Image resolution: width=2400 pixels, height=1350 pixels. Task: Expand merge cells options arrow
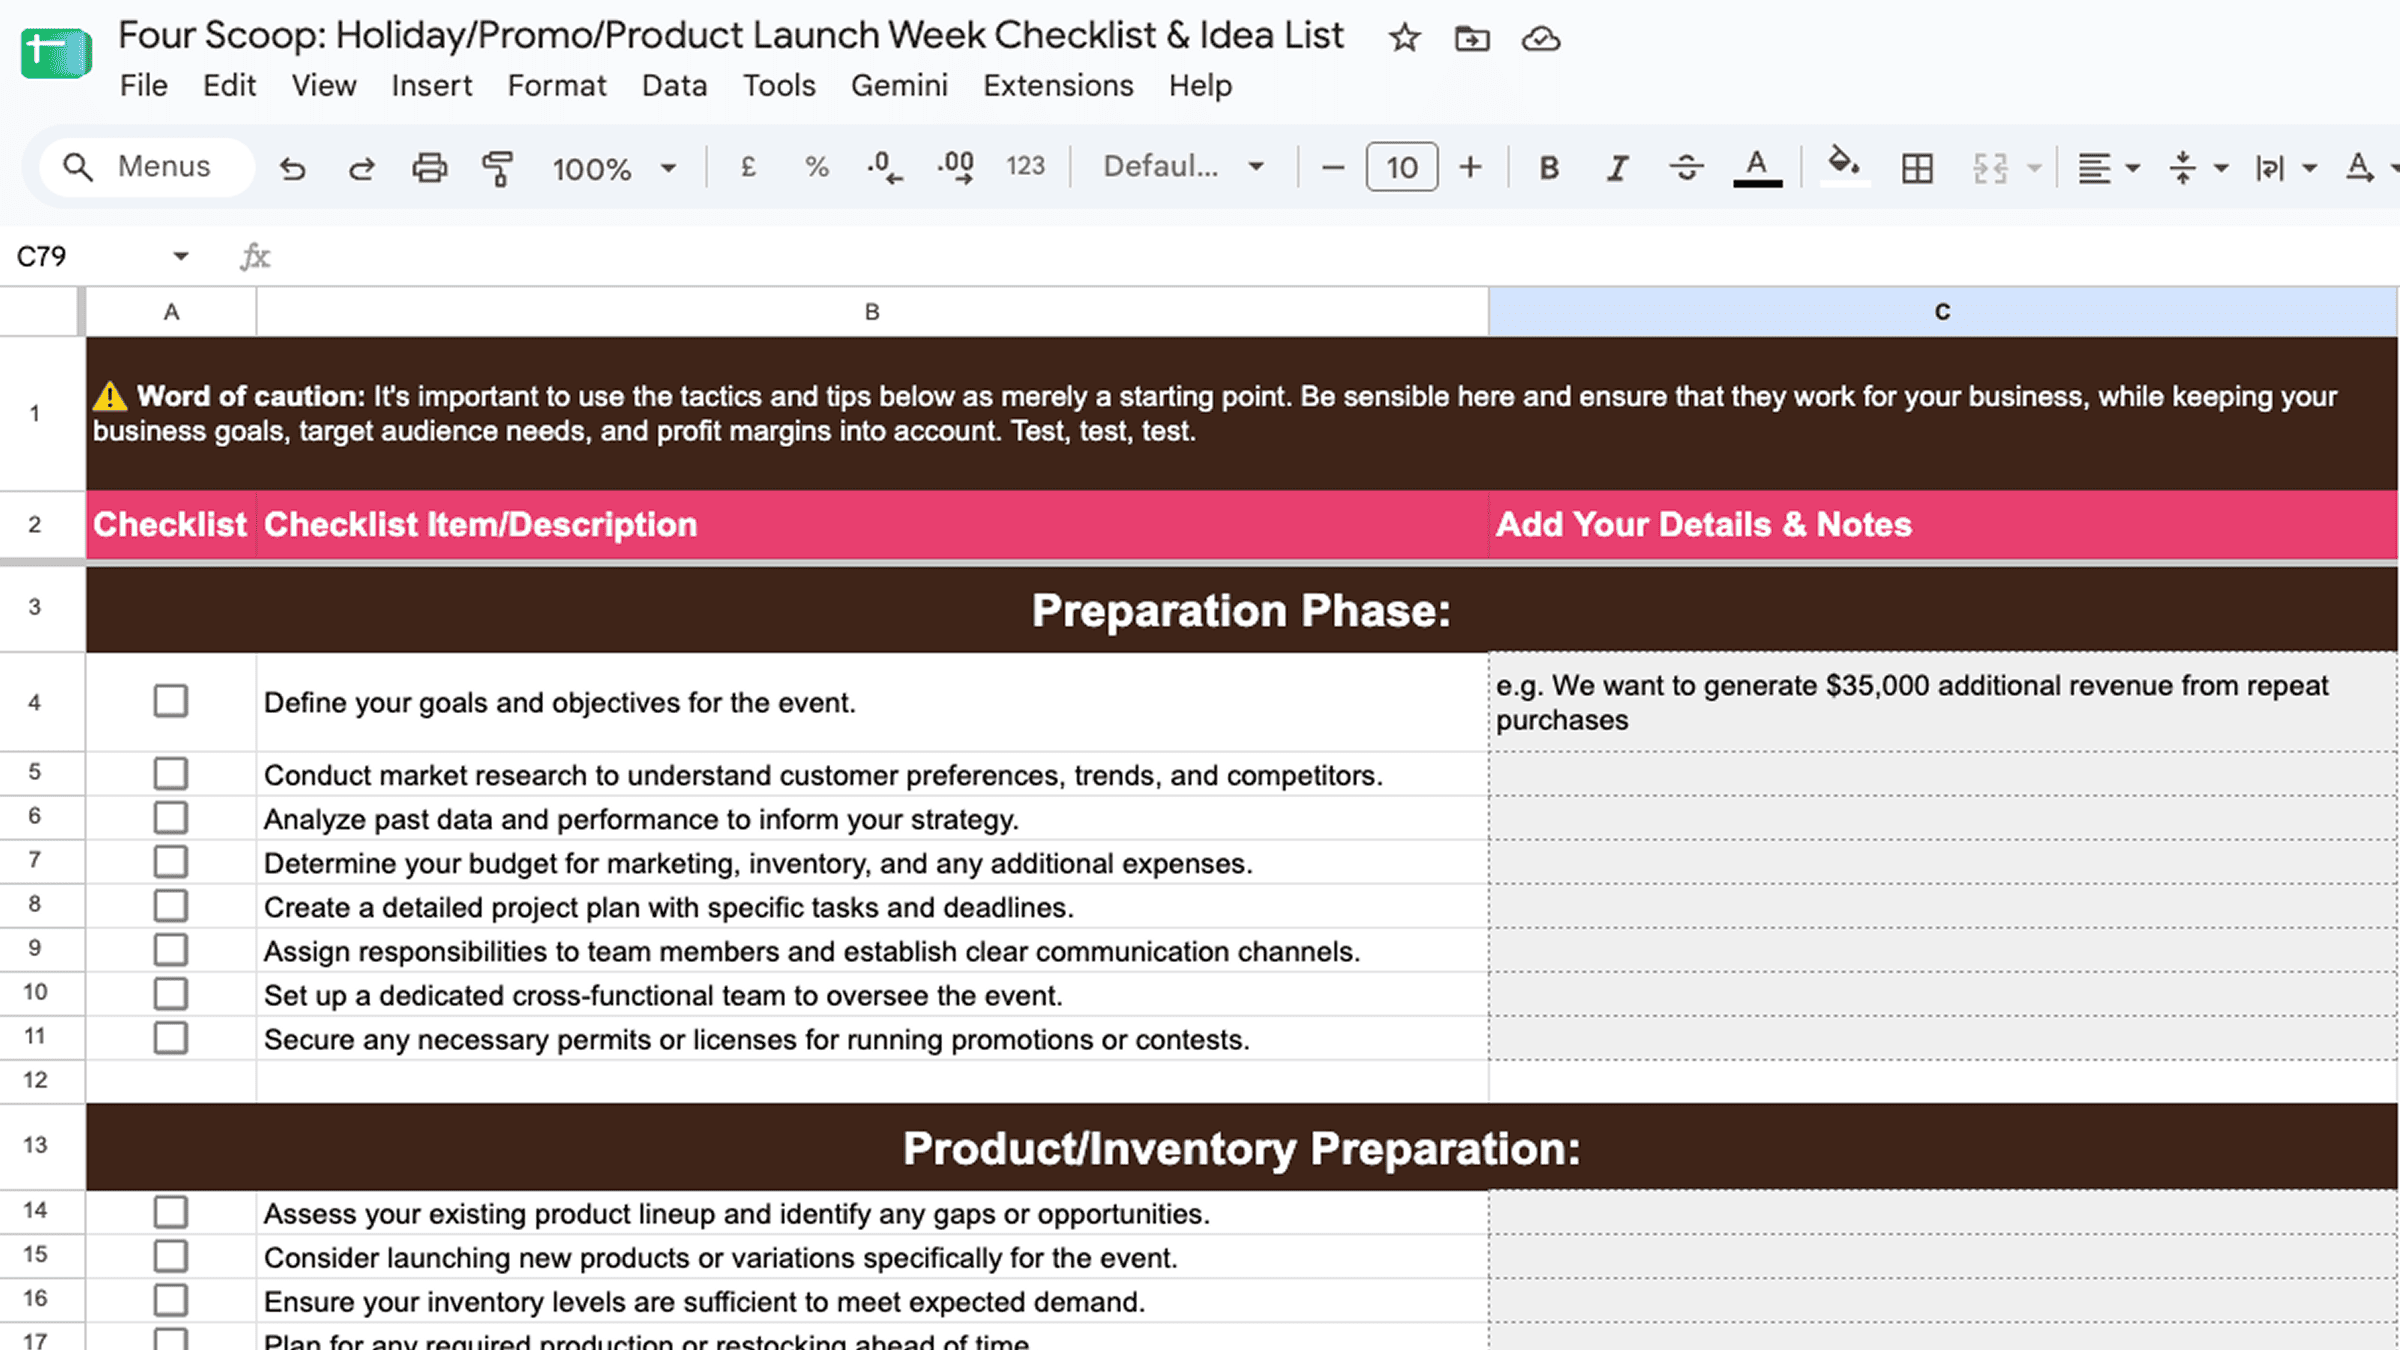[x=2034, y=168]
